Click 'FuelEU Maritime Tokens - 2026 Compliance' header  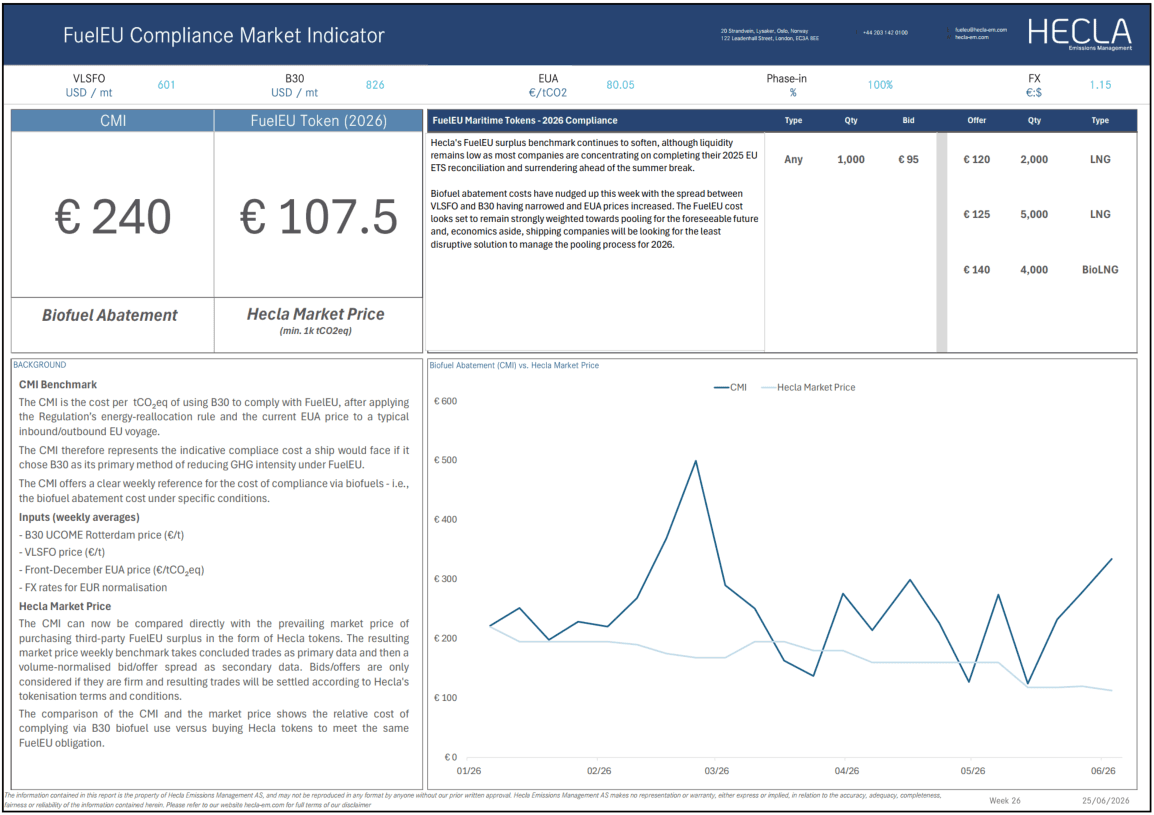click(525, 120)
